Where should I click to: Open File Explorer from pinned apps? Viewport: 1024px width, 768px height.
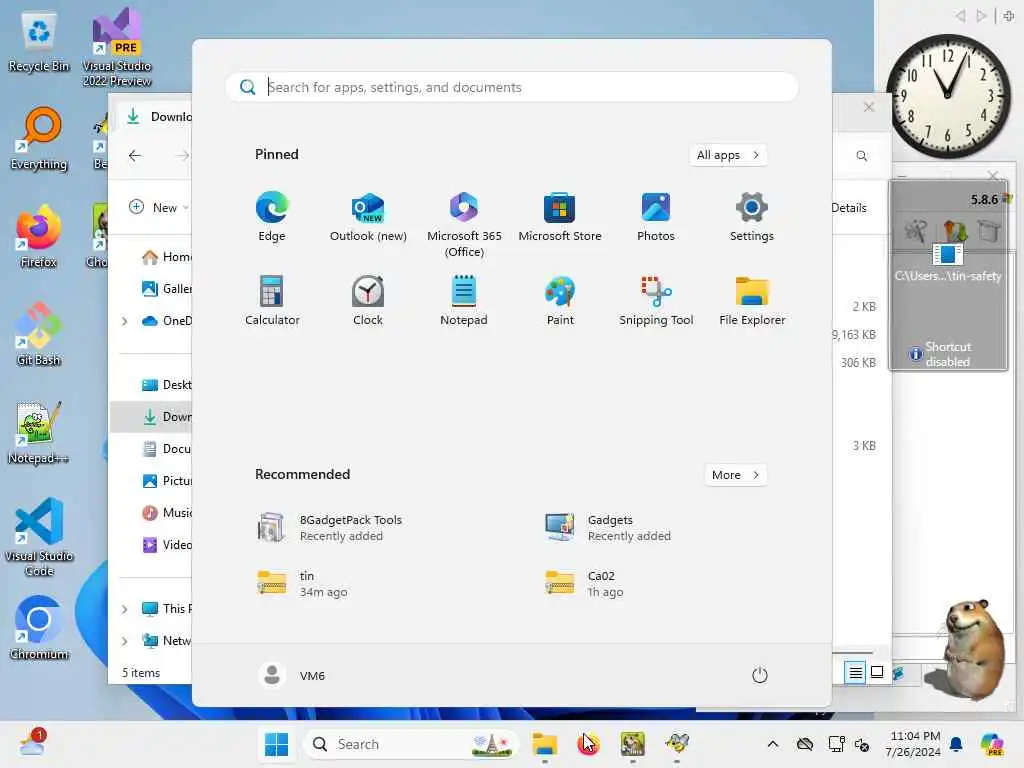pos(752,300)
